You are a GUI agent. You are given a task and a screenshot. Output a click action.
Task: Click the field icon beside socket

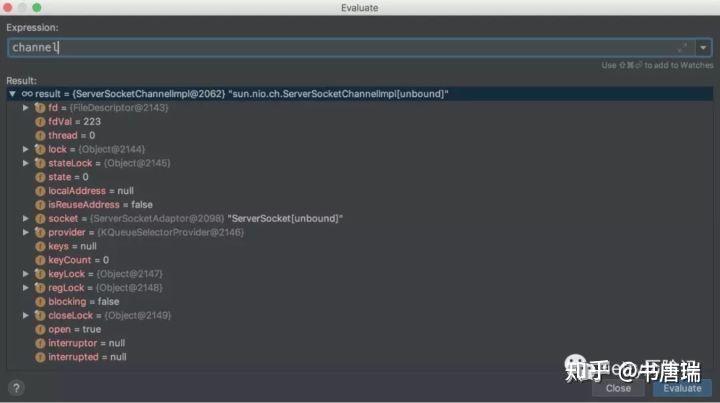[40, 218]
